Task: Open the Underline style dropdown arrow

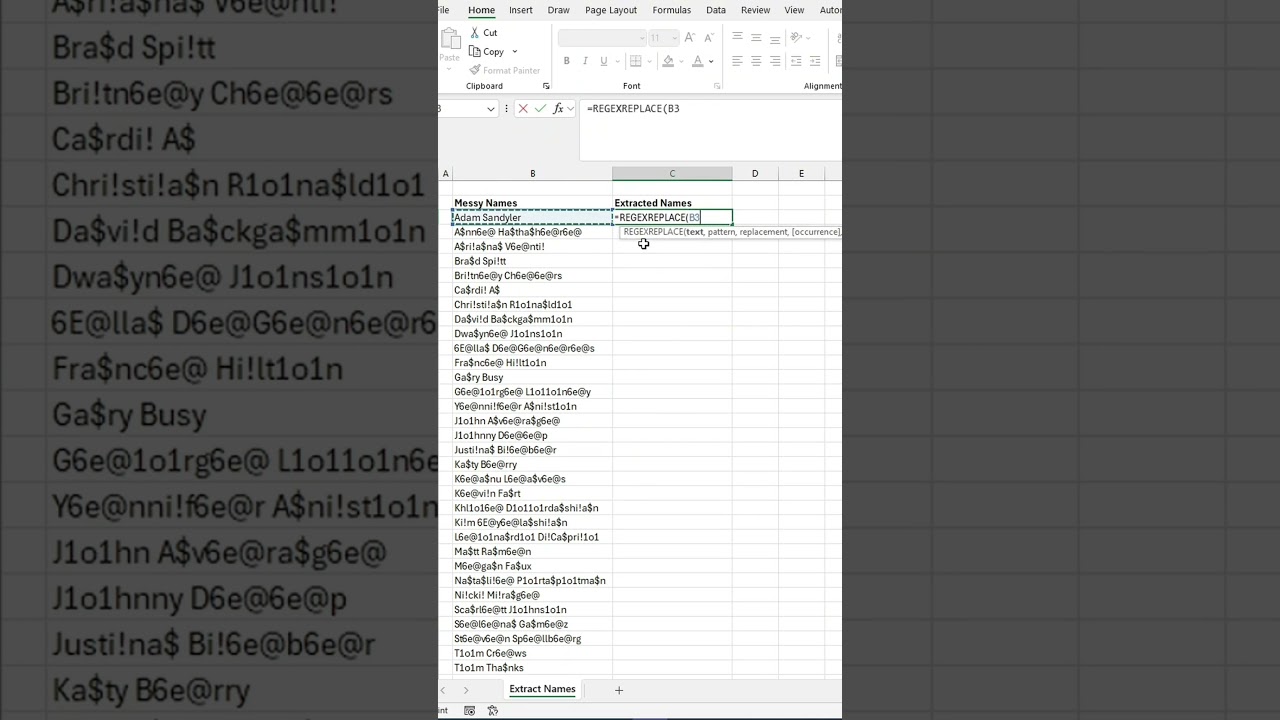Action: 616,61
